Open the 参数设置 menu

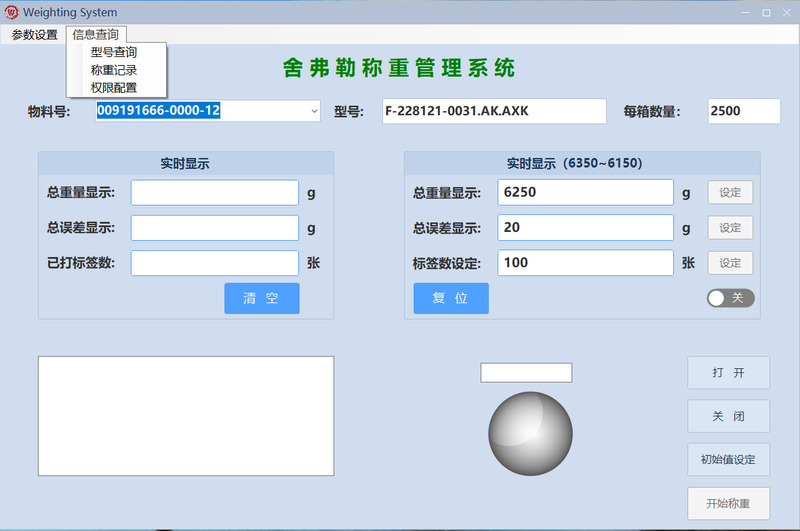[x=34, y=35]
